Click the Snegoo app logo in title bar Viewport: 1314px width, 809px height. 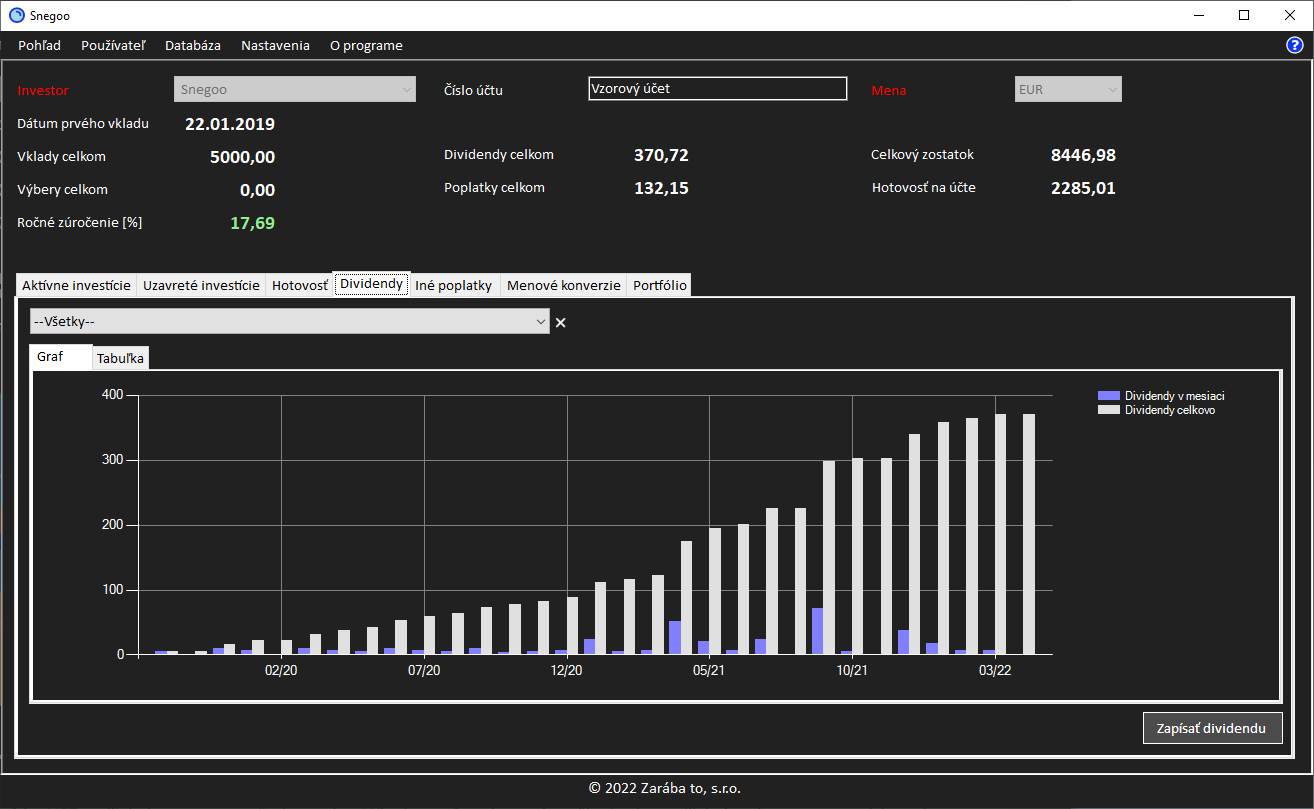pos(16,15)
